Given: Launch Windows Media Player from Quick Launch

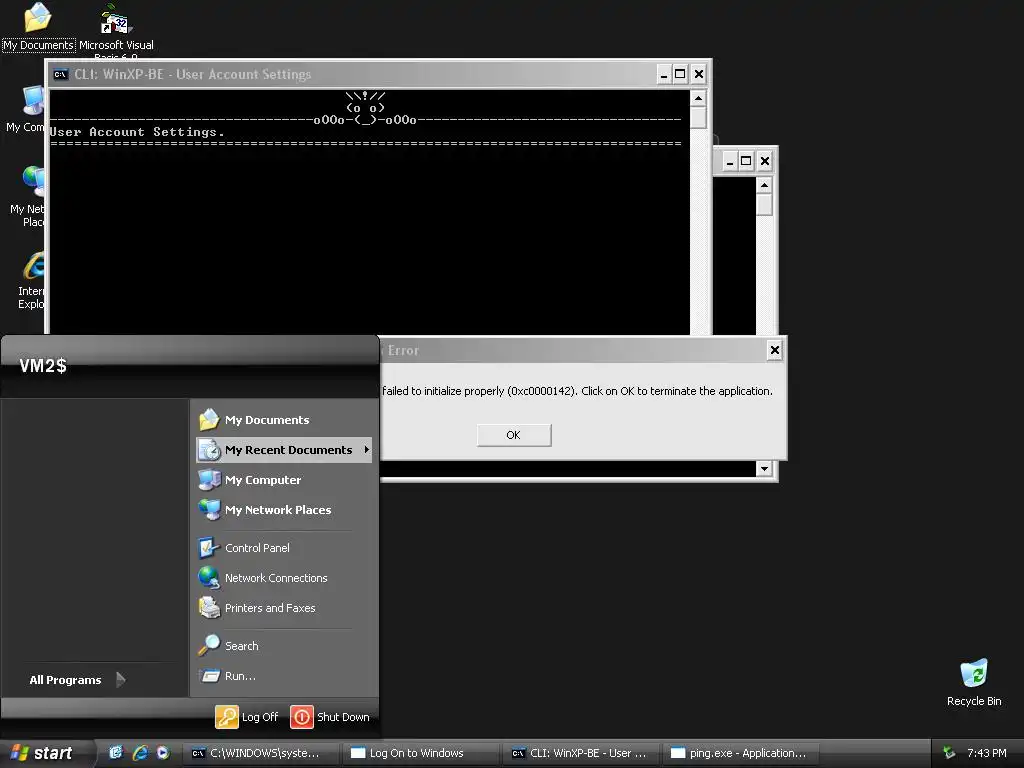Looking at the screenshot, I should tap(163, 753).
